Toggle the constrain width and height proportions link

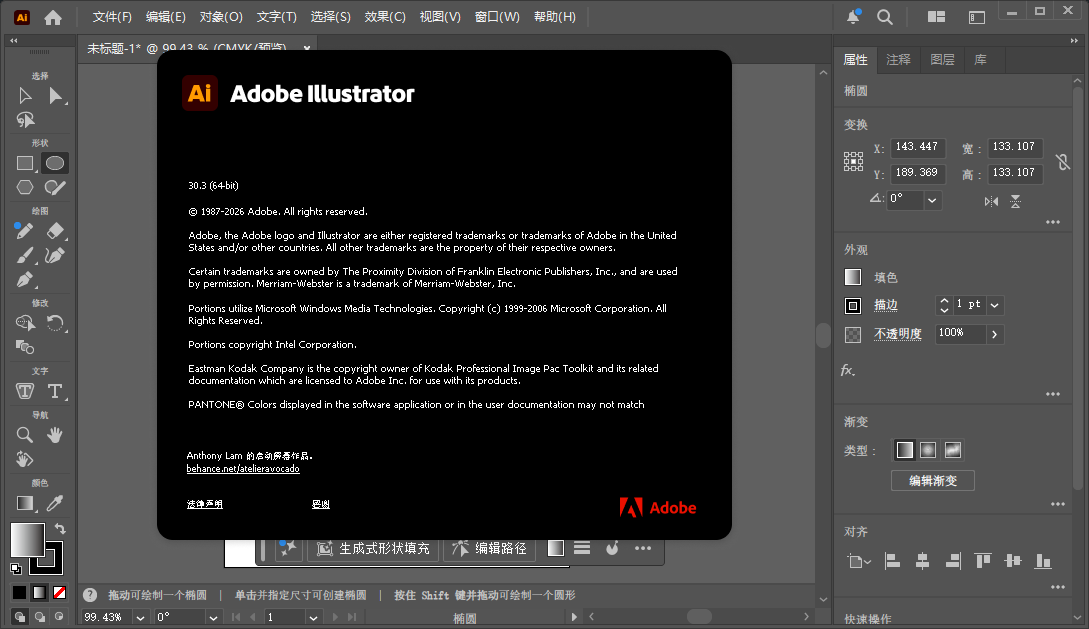click(1062, 161)
